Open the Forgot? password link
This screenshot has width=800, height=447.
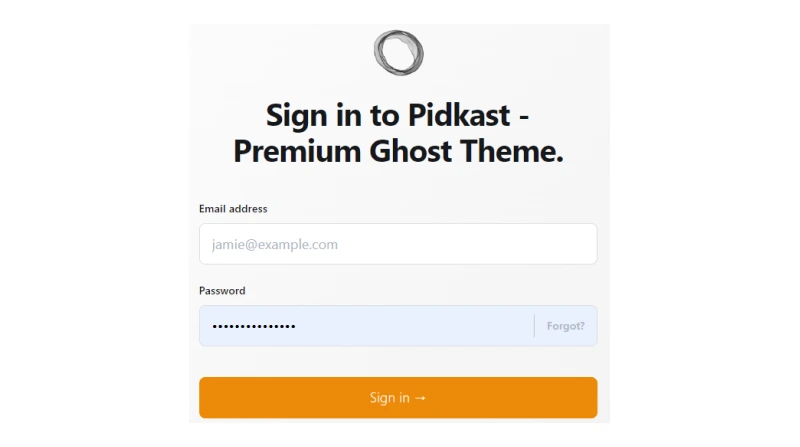pyautogui.click(x=566, y=326)
